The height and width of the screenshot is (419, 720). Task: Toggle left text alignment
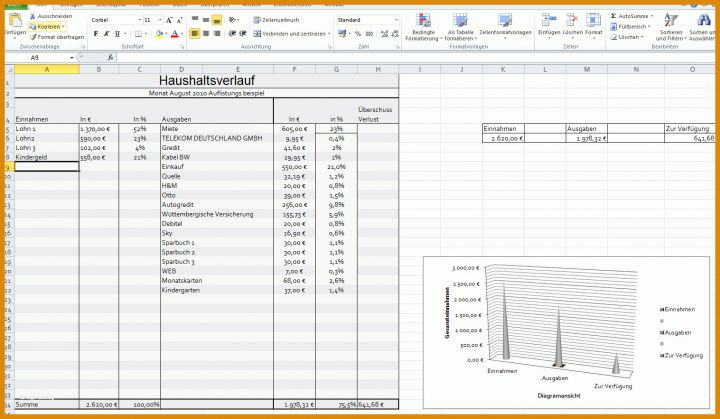195,34
